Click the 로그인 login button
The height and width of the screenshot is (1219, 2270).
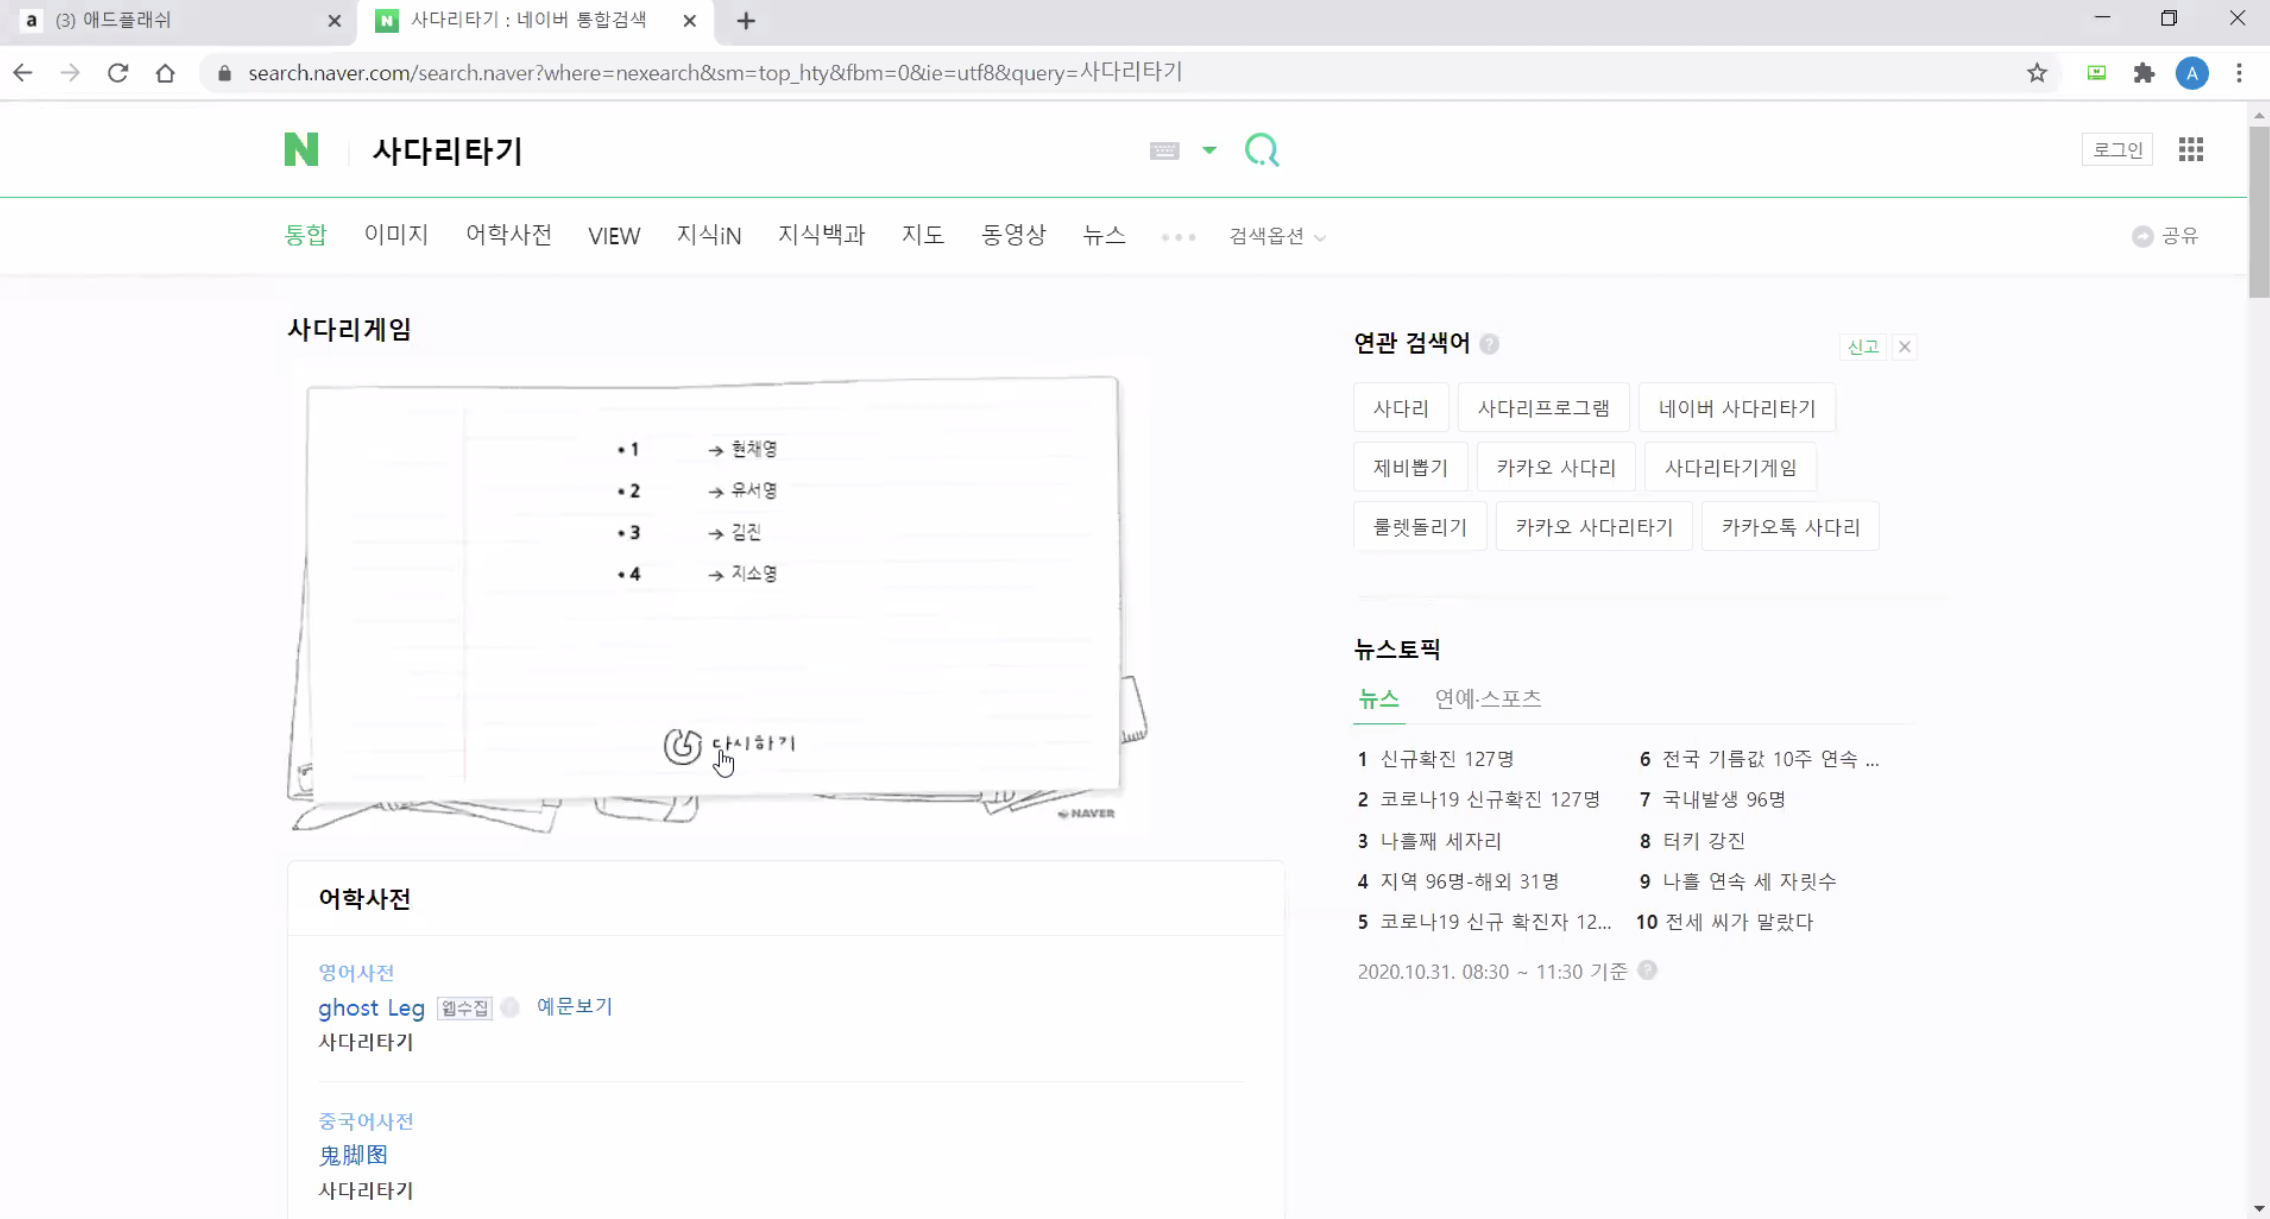(x=2117, y=149)
